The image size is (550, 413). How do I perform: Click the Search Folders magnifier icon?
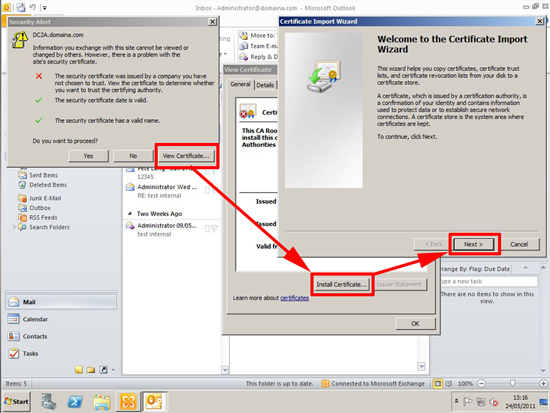click(x=22, y=227)
